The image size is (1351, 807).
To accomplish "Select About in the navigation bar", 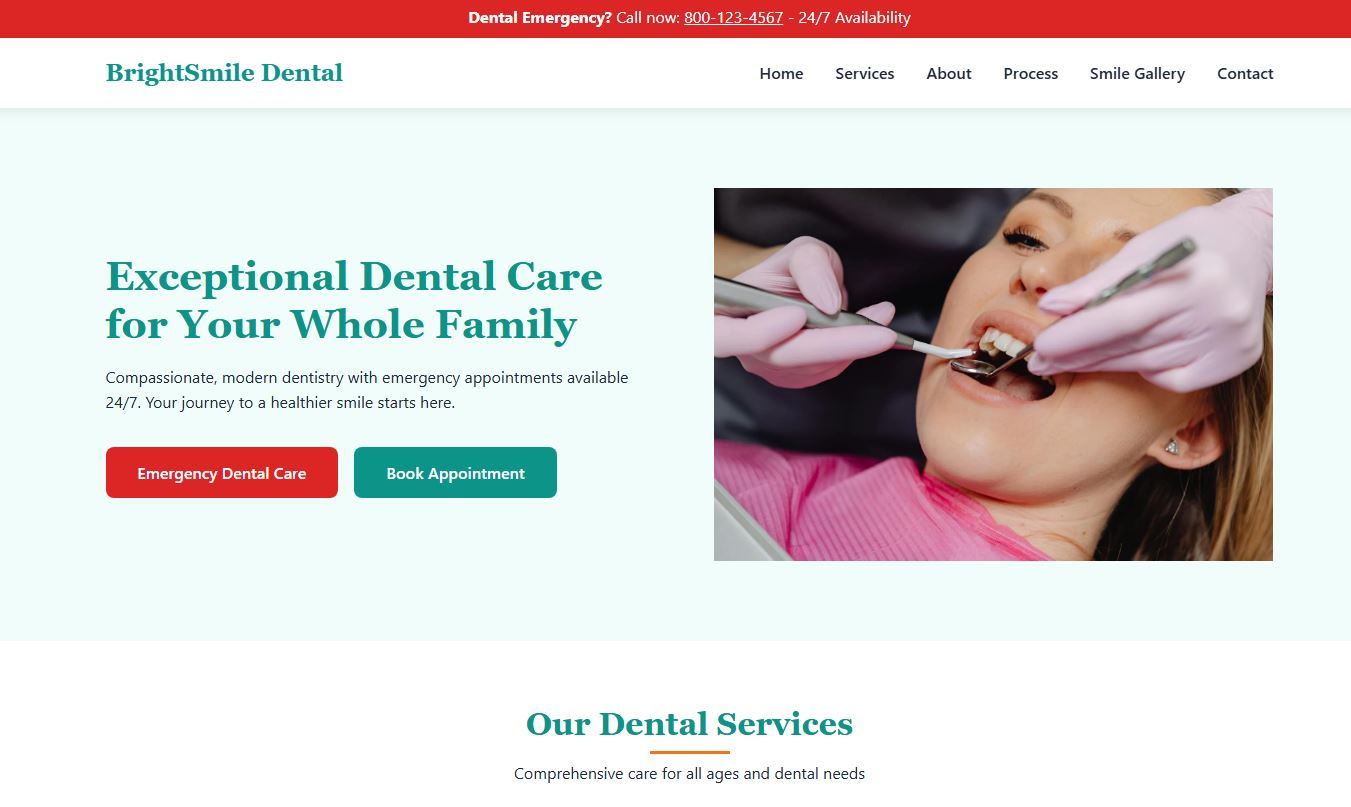I will [x=949, y=74].
